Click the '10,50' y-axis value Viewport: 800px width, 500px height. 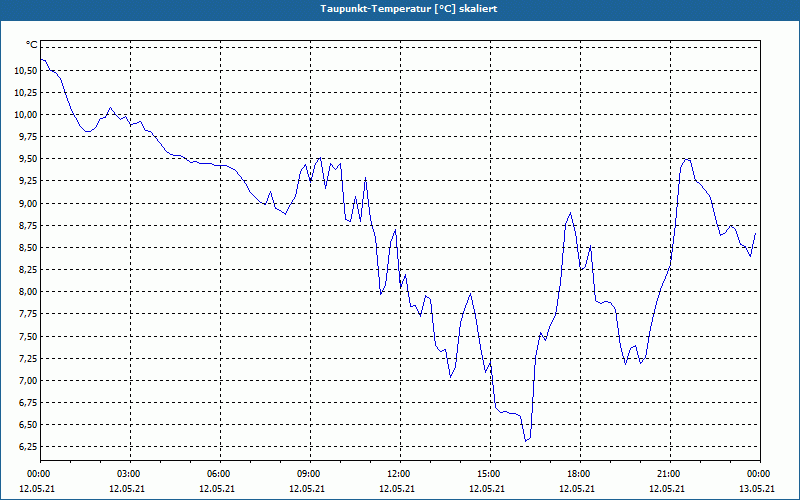(26, 71)
